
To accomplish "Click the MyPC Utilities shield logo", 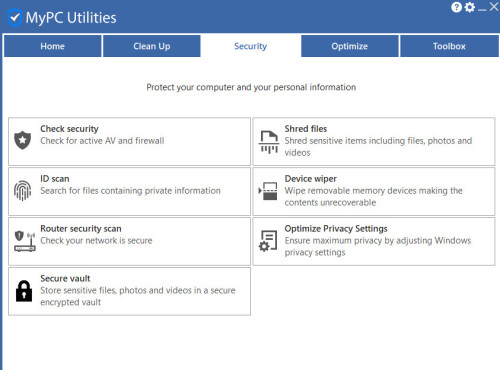I will (x=15, y=17).
